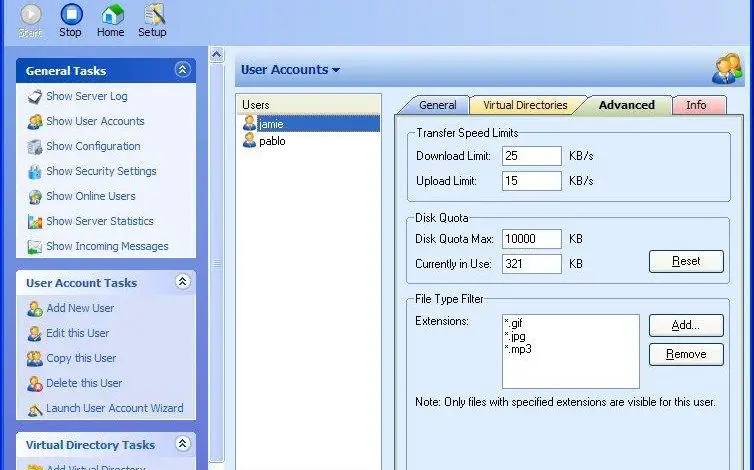Screen dimensions: 754x470
Task: Click the Disk Quota Max input field
Action: [531, 239]
